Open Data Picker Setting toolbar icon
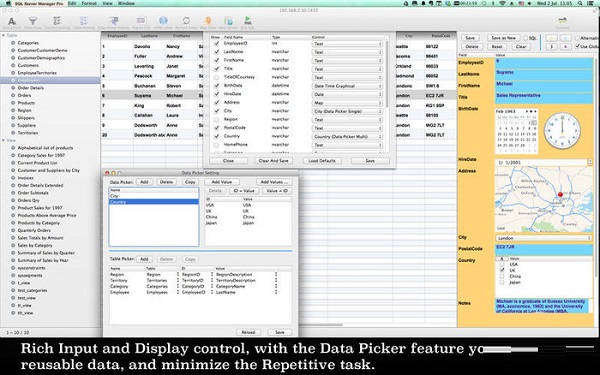This screenshot has height=375, width=600. point(114,21)
